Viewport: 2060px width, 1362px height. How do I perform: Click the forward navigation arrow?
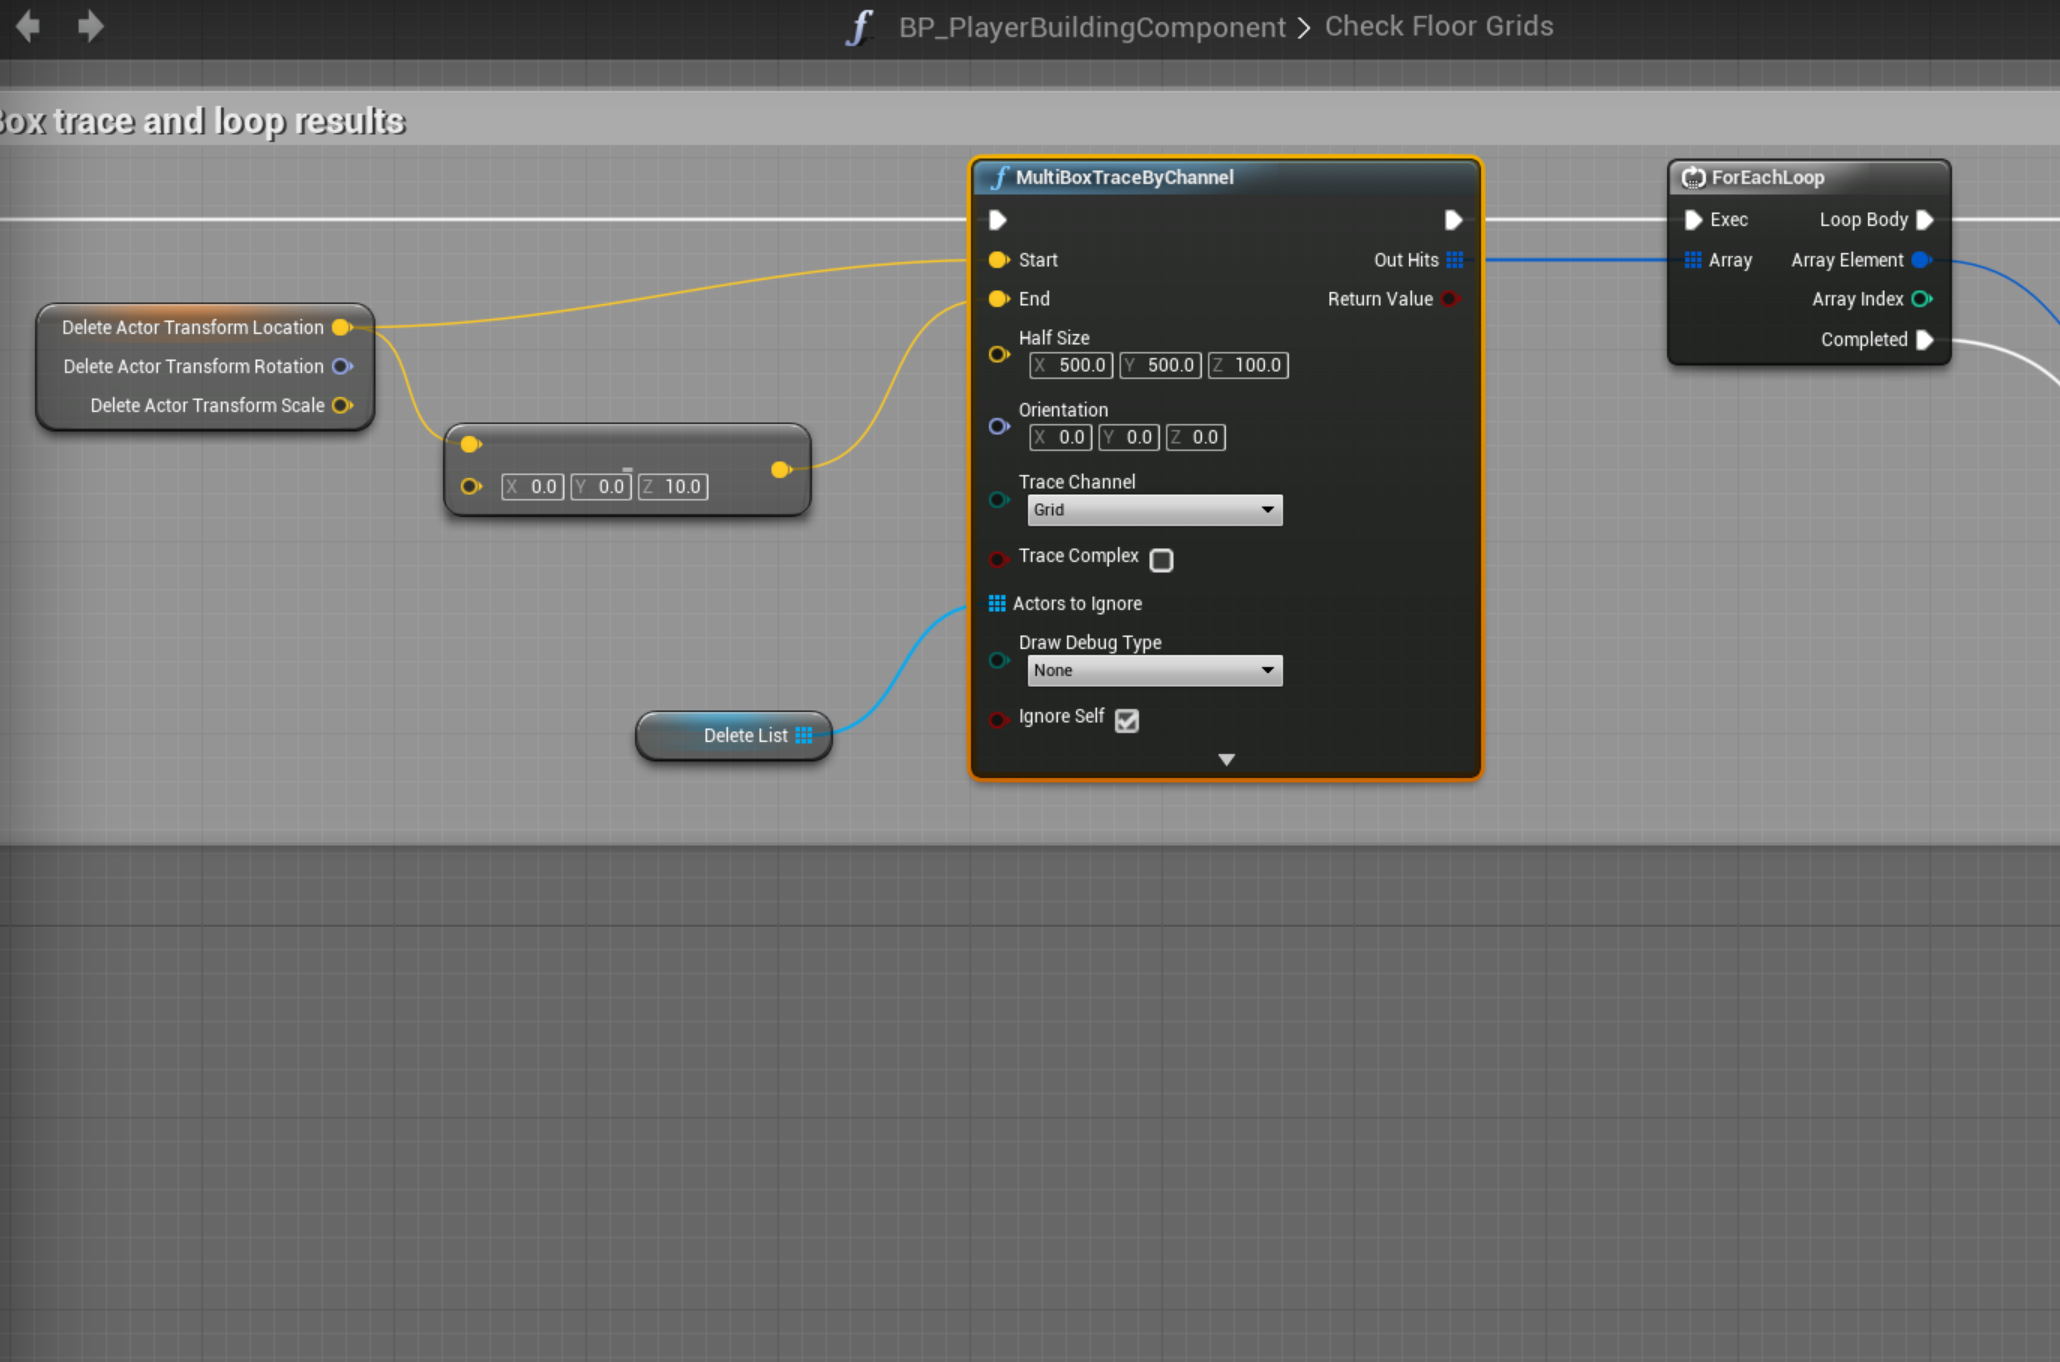point(90,25)
